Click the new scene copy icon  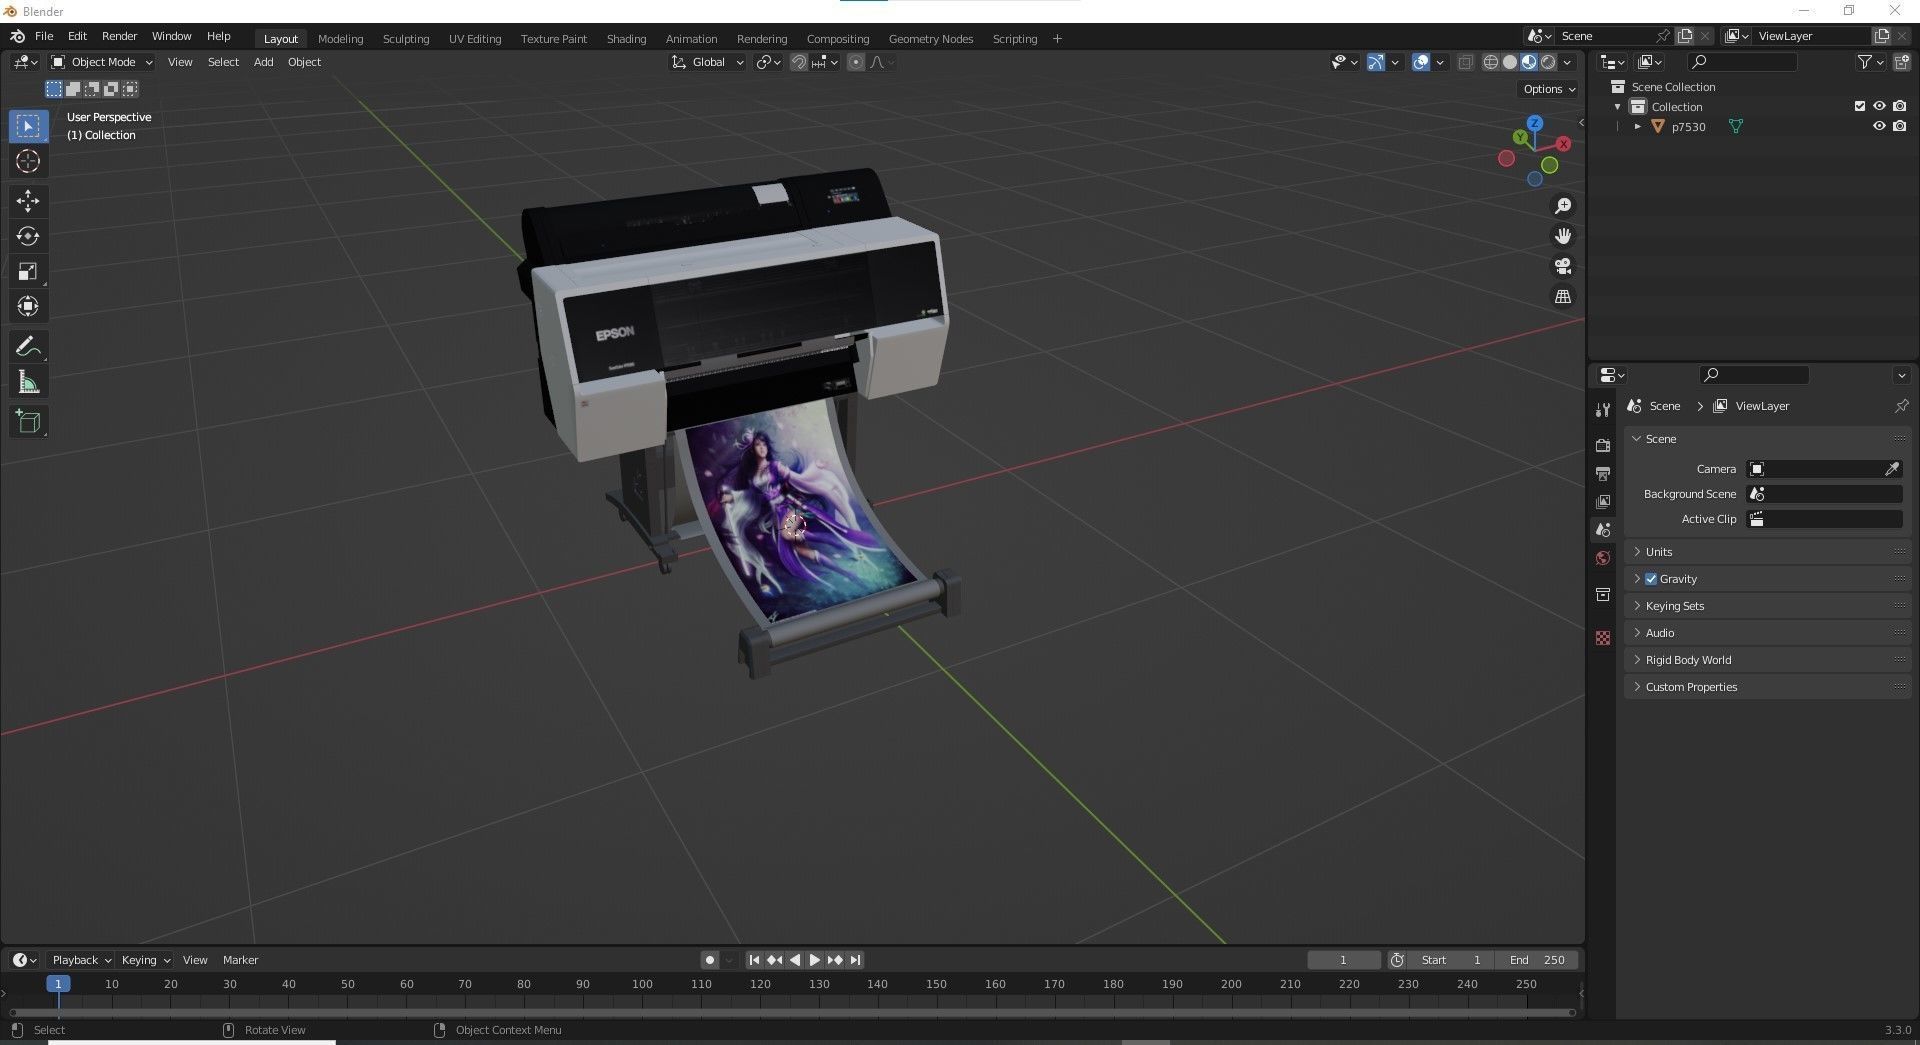pyautogui.click(x=1685, y=36)
